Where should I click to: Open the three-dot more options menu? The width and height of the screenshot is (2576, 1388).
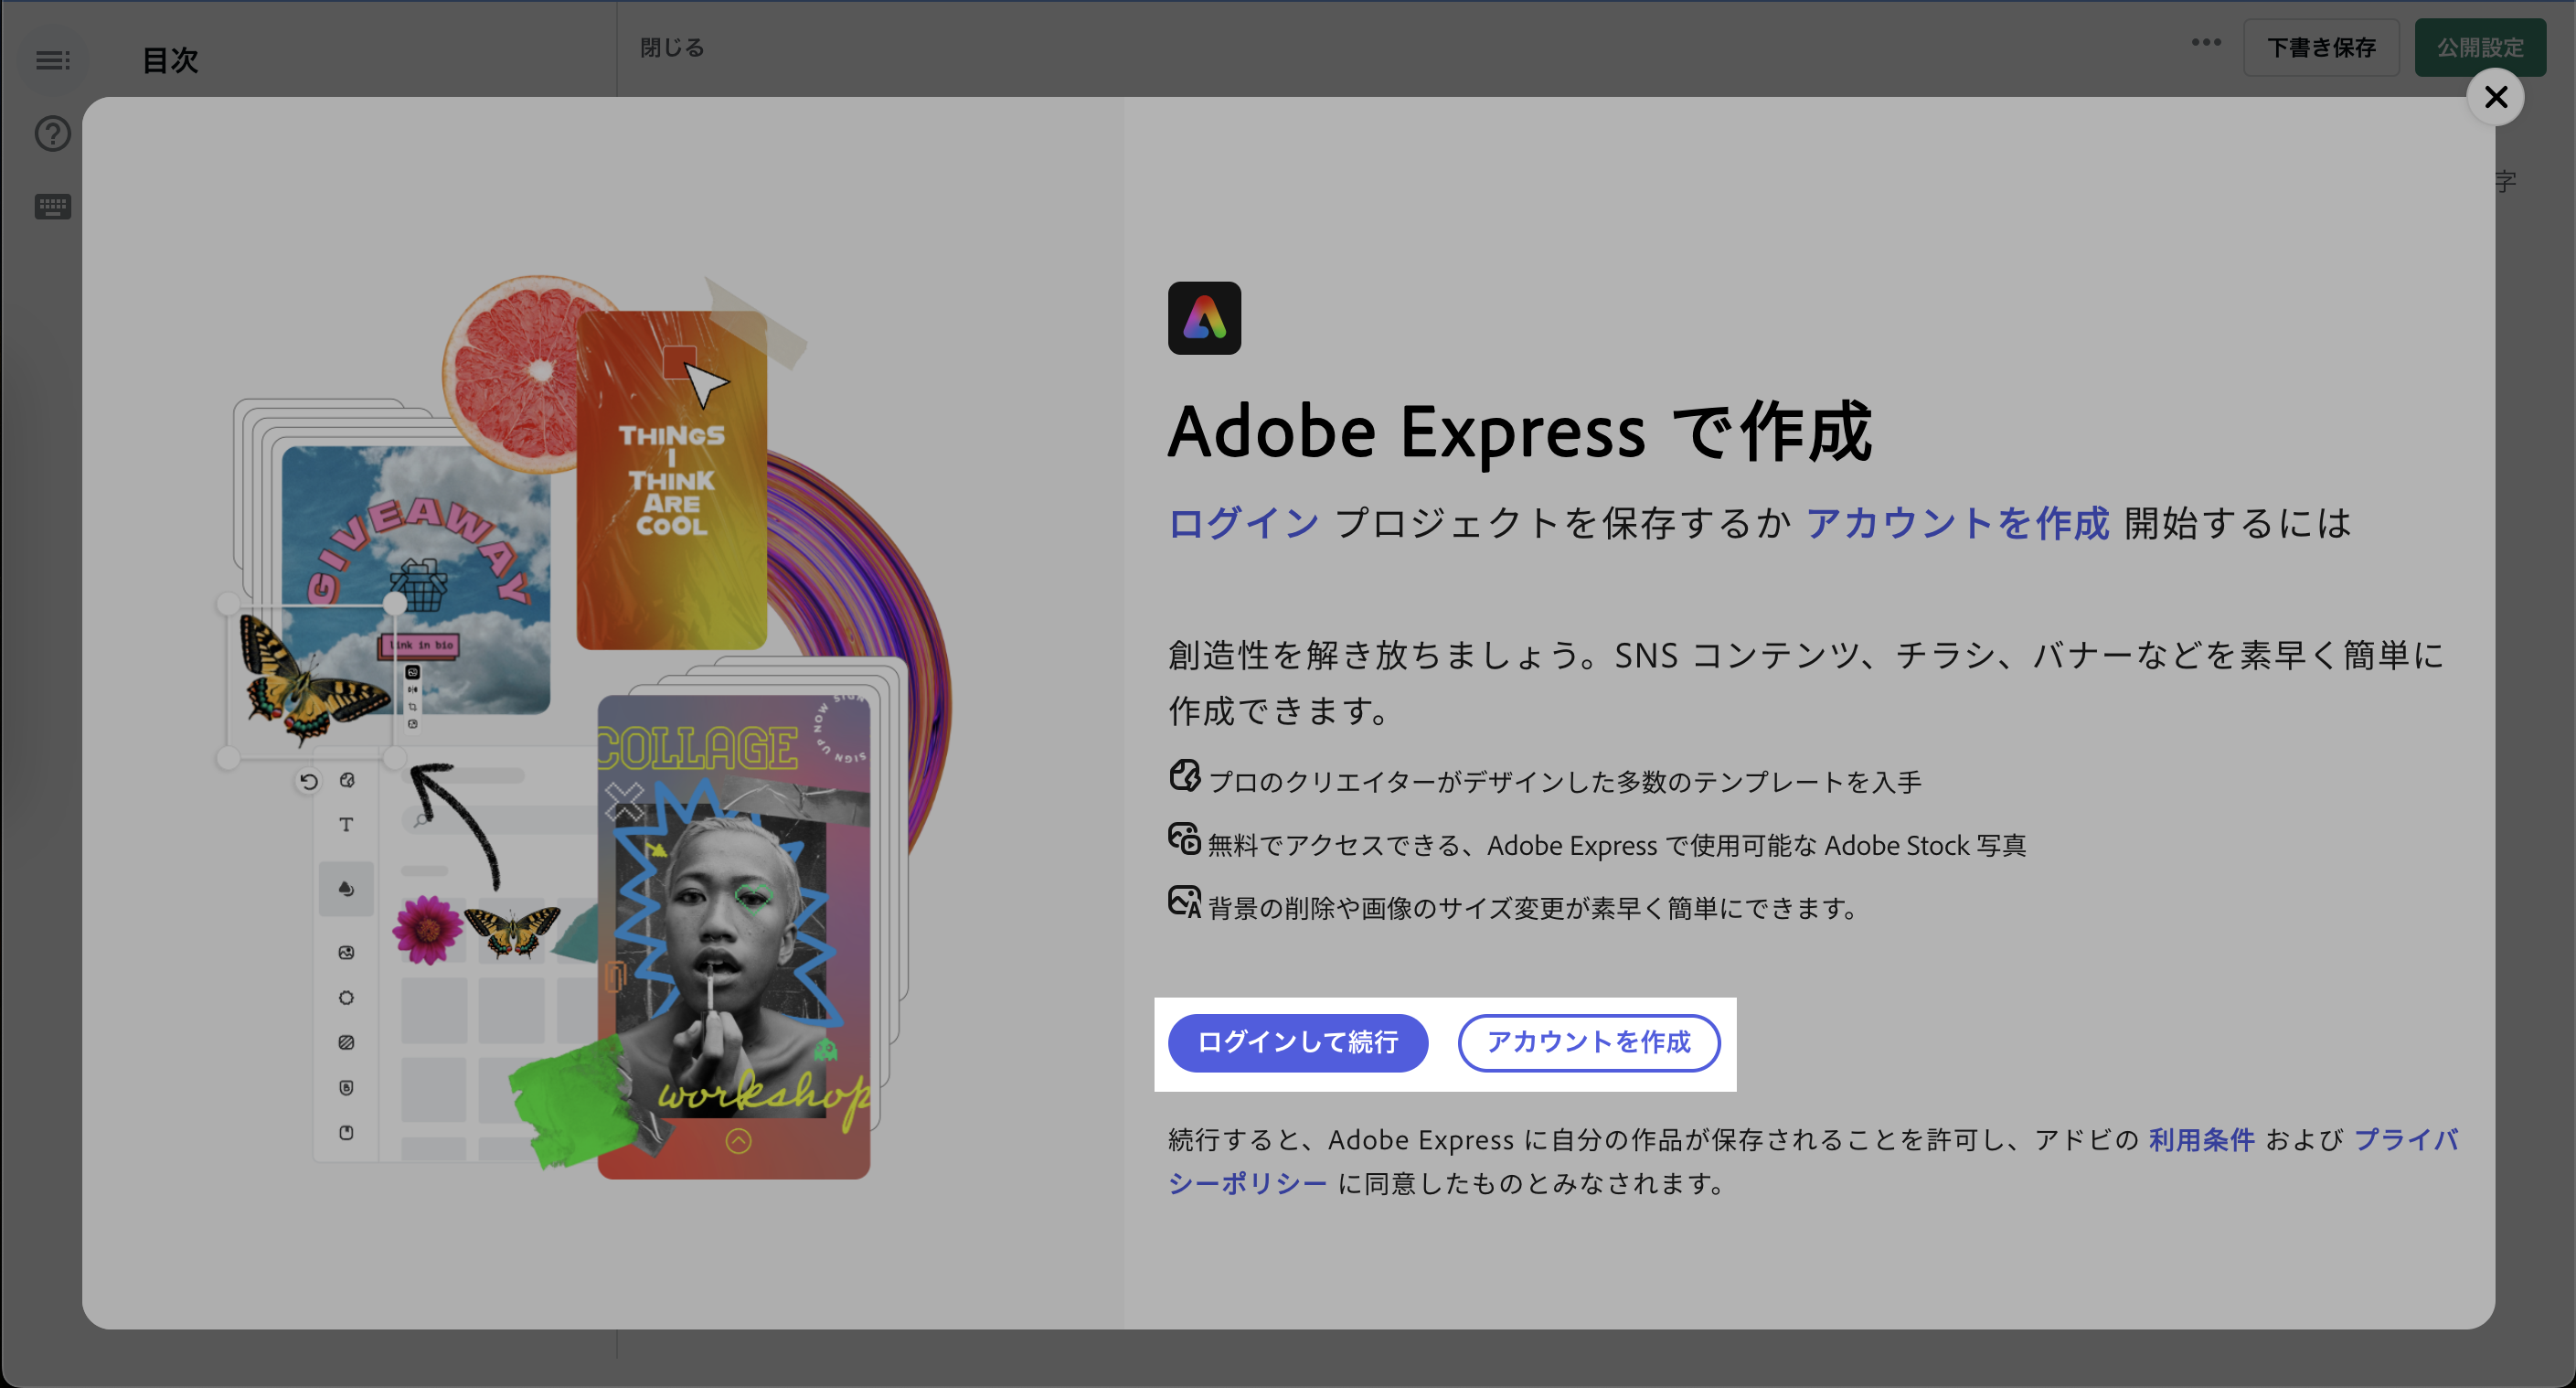2206,43
